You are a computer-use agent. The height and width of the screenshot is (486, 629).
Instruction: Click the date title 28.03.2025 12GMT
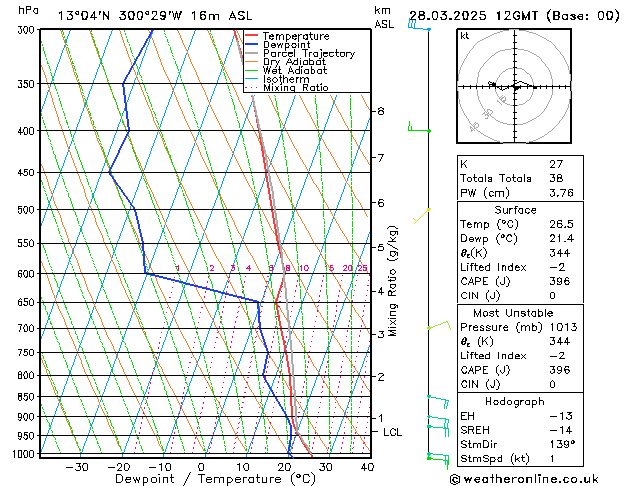coord(473,16)
